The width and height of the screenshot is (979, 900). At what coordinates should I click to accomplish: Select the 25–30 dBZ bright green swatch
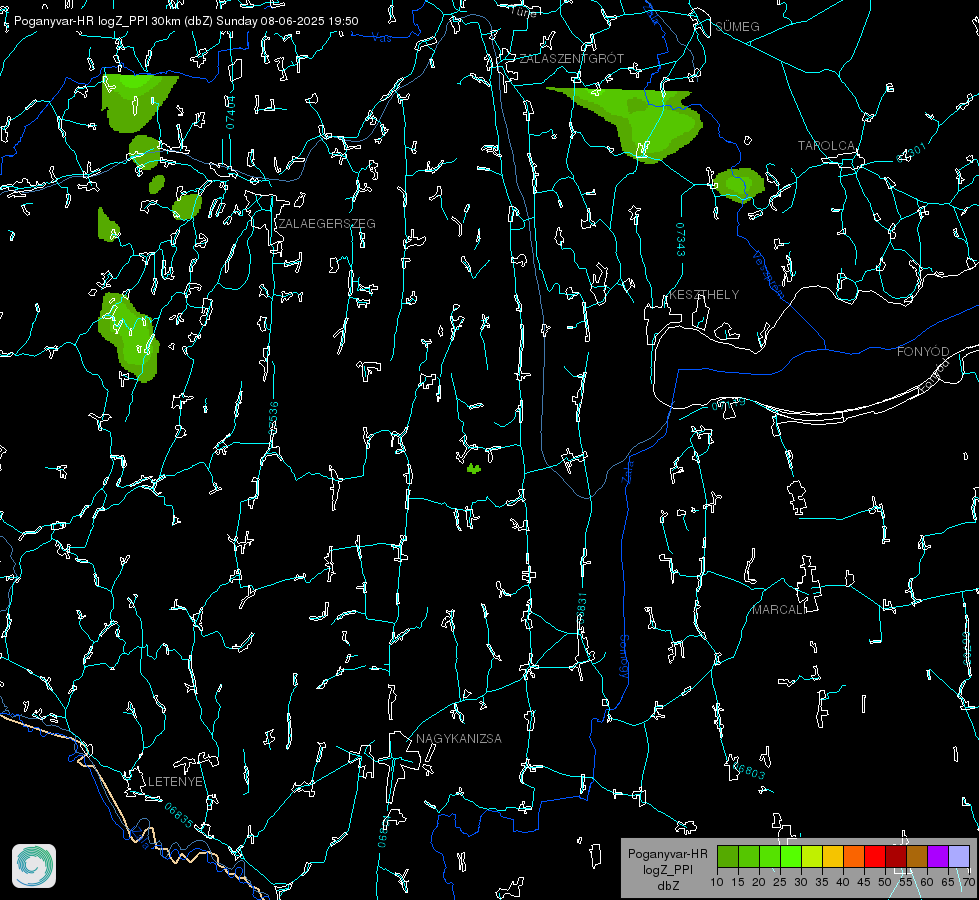[791, 856]
